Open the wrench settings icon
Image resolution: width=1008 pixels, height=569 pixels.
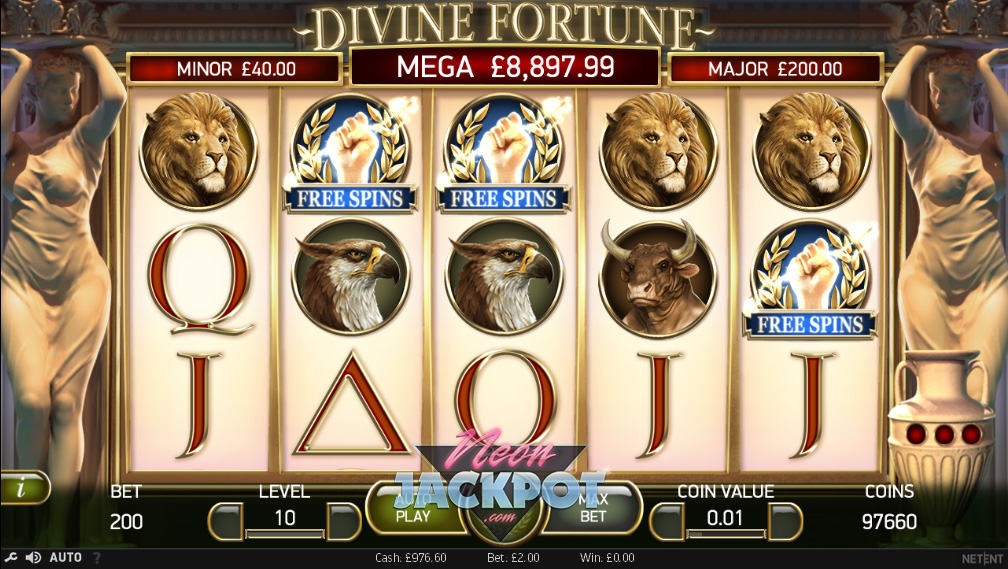tap(11, 557)
